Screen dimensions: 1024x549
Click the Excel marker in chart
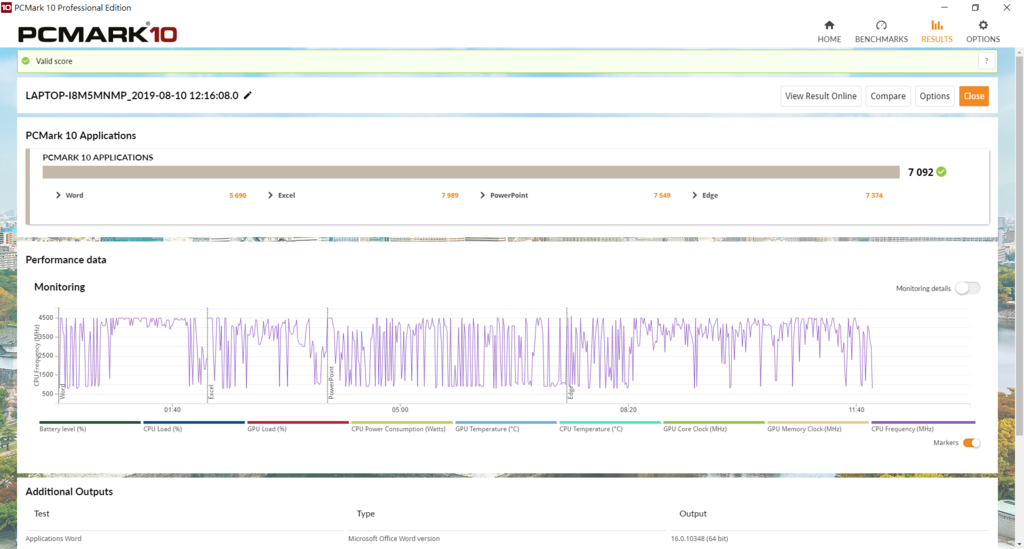click(212, 392)
